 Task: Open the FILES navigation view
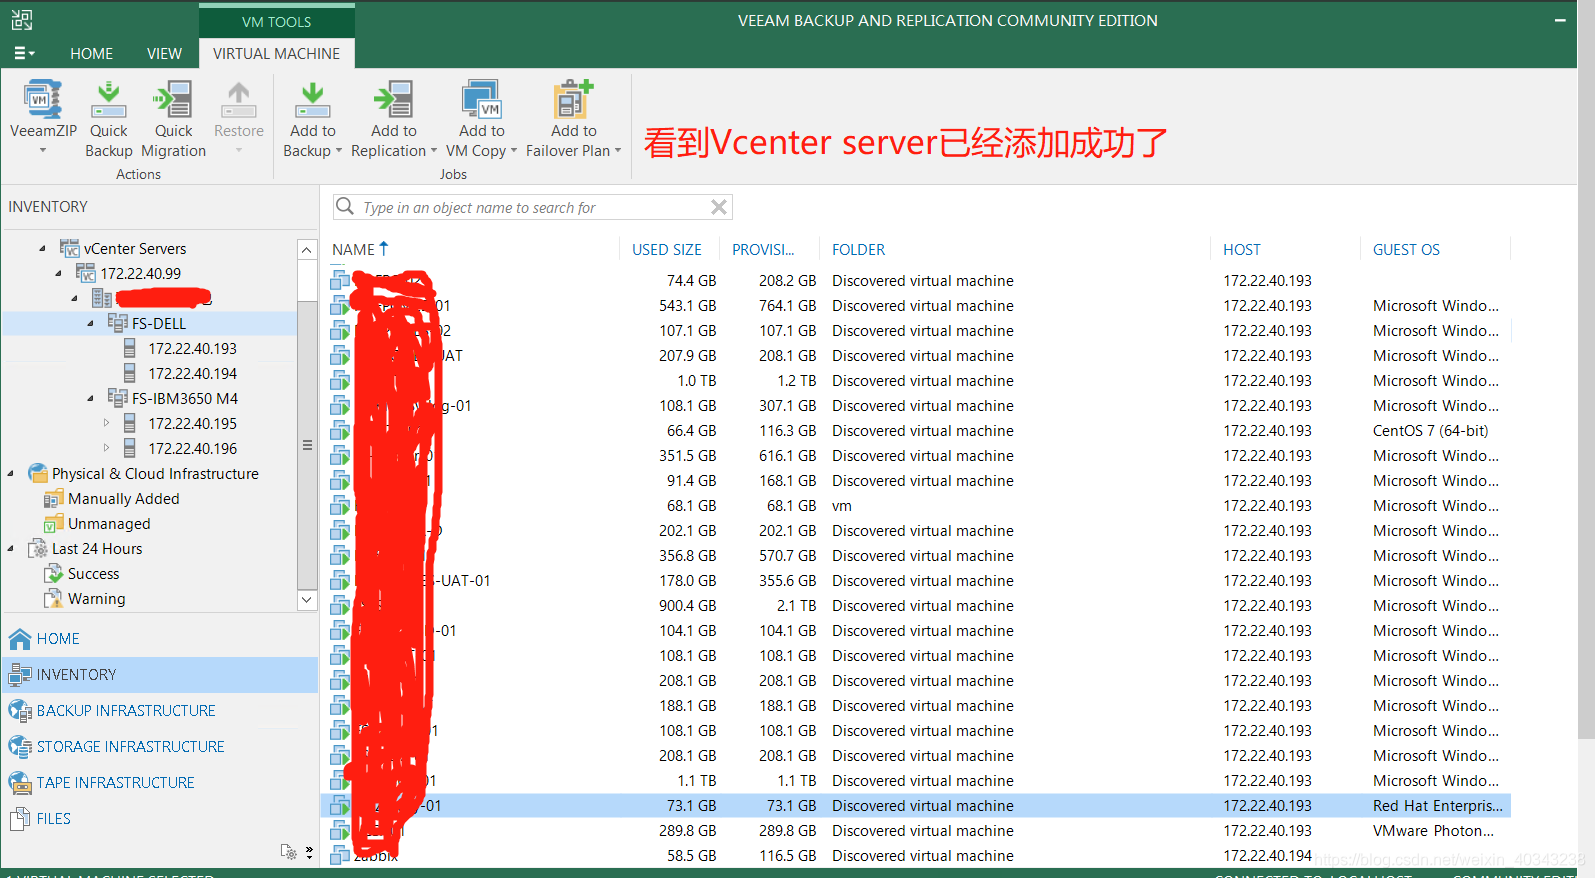pyautogui.click(x=159, y=819)
